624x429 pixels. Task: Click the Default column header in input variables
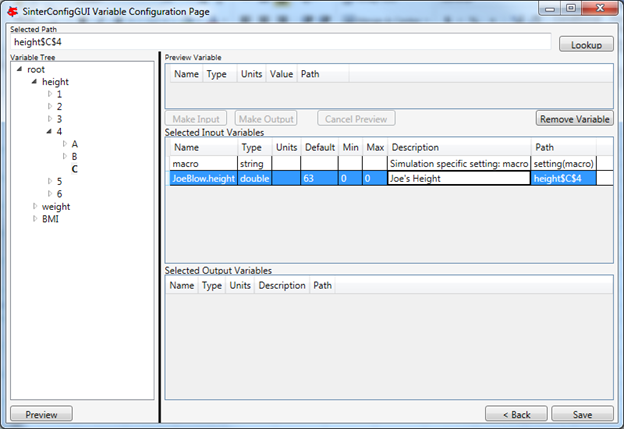[x=320, y=148]
